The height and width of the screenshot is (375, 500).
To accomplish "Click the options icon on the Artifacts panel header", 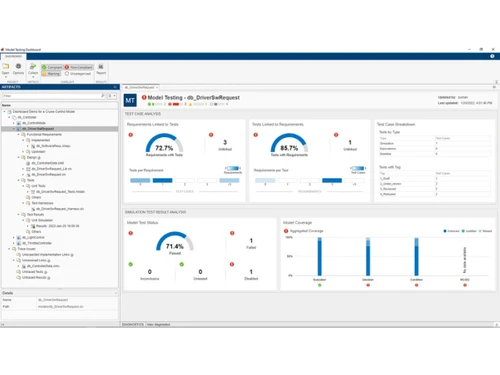I will 115,87.
